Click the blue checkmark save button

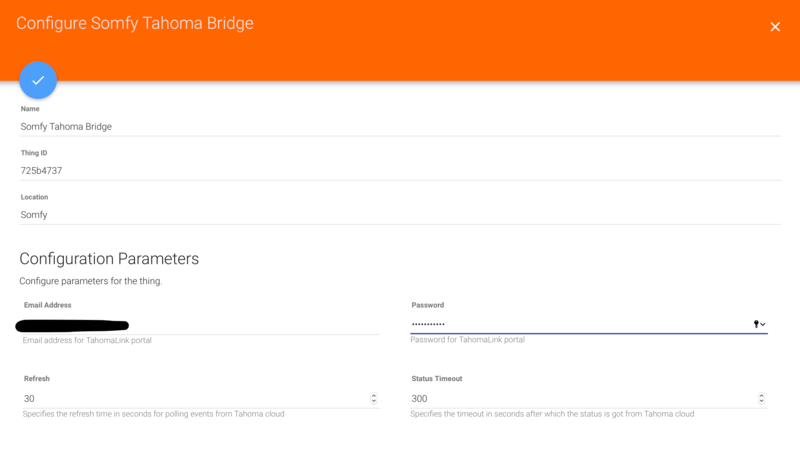[x=38, y=80]
